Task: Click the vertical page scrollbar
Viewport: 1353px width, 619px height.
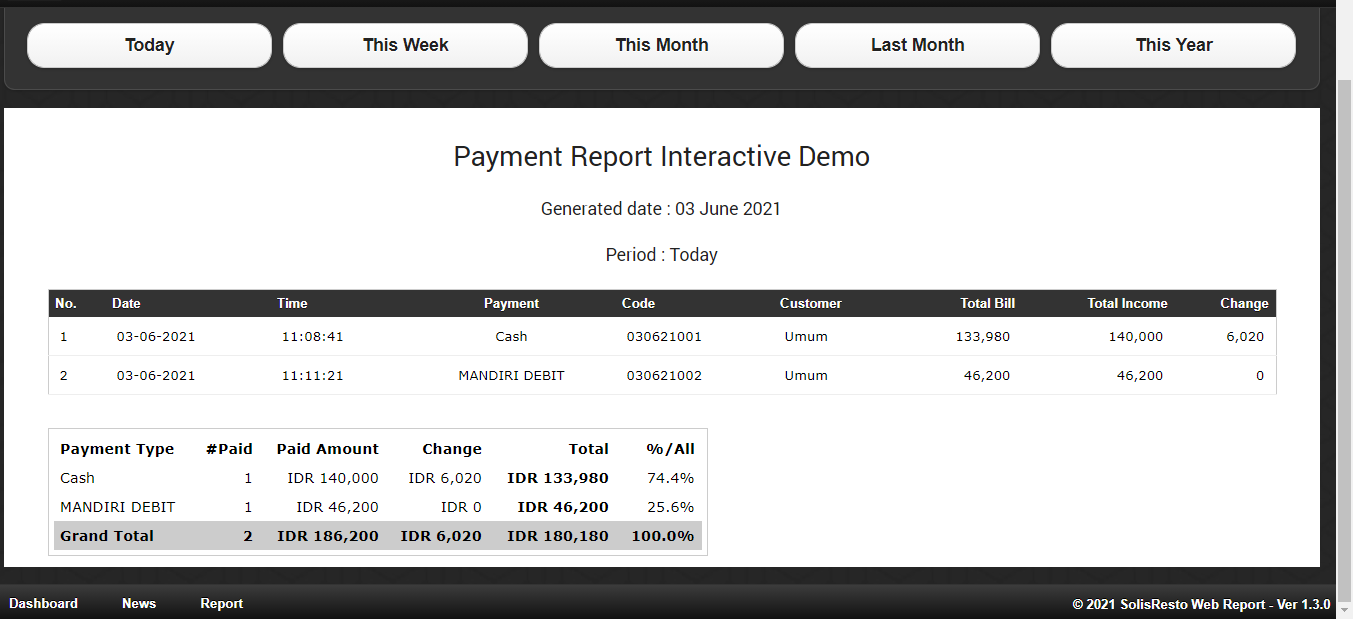Action: pyautogui.click(x=1344, y=300)
